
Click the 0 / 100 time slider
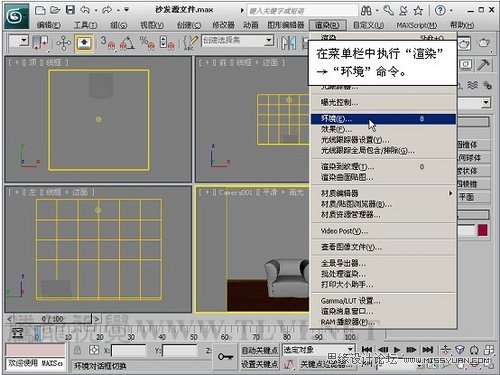pos(53,319)
